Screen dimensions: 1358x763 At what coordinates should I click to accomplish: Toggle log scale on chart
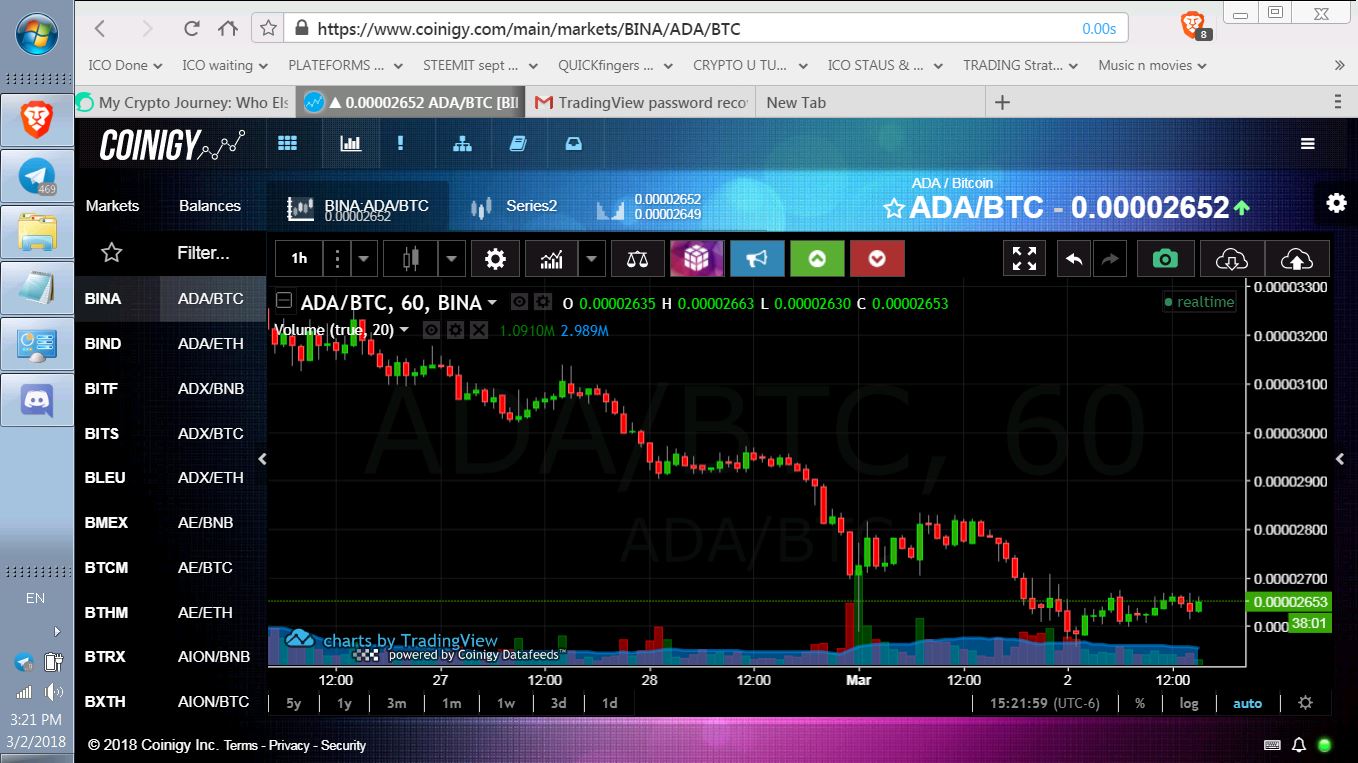click(1189, 703)
